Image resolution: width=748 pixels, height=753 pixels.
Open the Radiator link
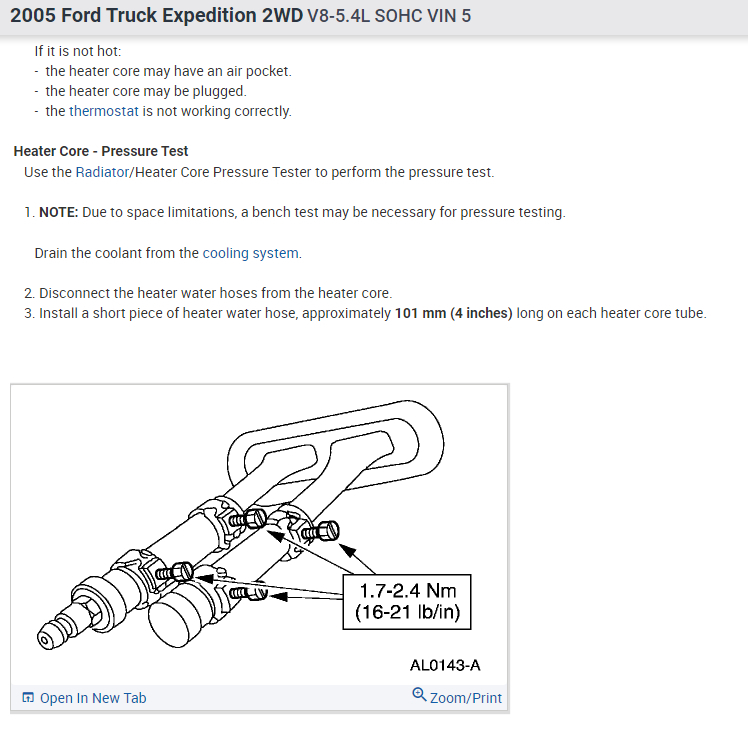[x=102, y=172]
